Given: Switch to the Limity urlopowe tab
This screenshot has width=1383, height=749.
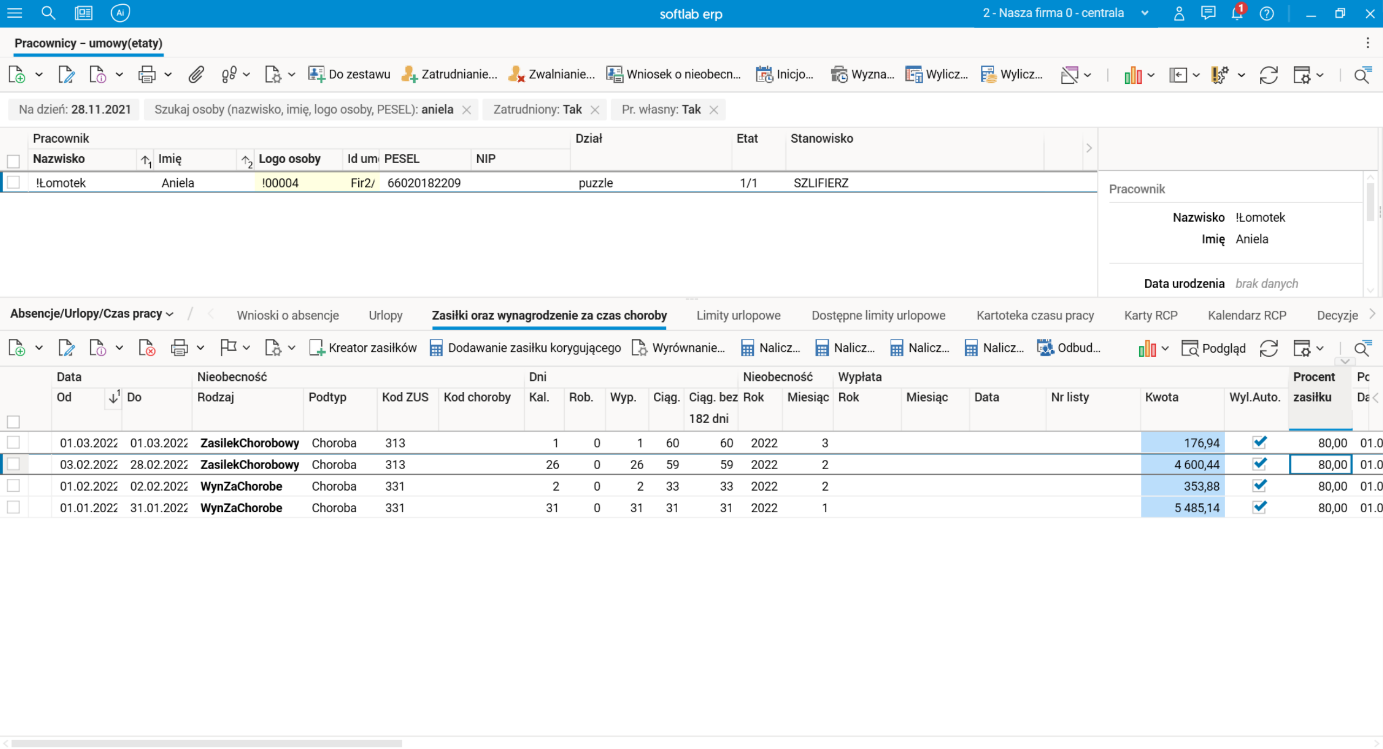Looking at the screenshot, I should tap(738, 315).
